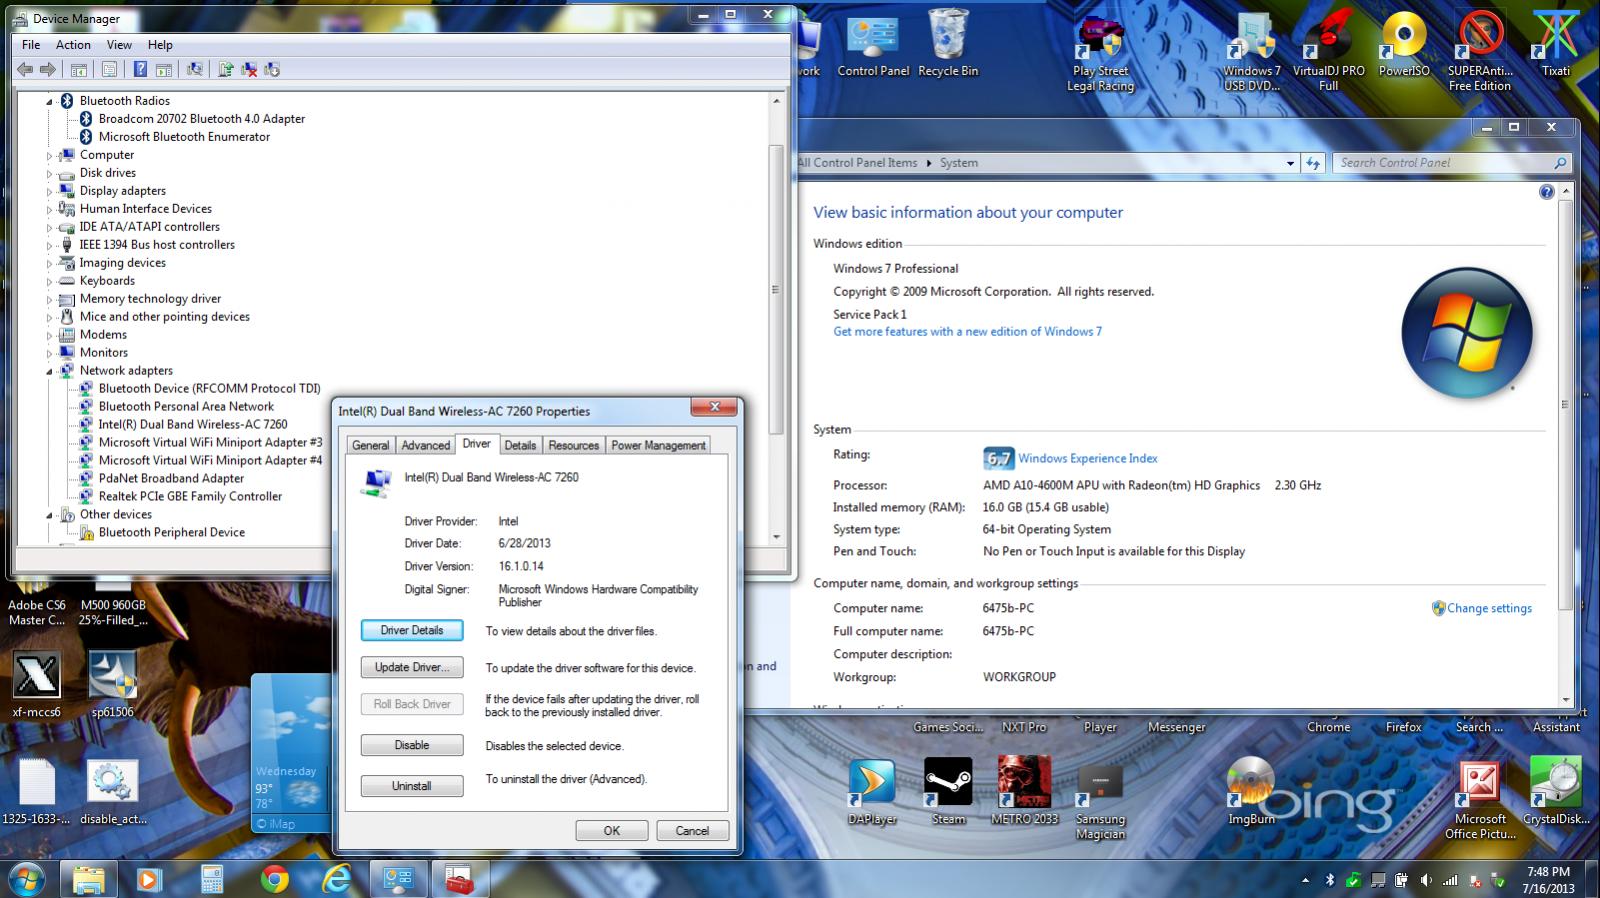Switch to the Power Management tab

[x=658, y=445]
